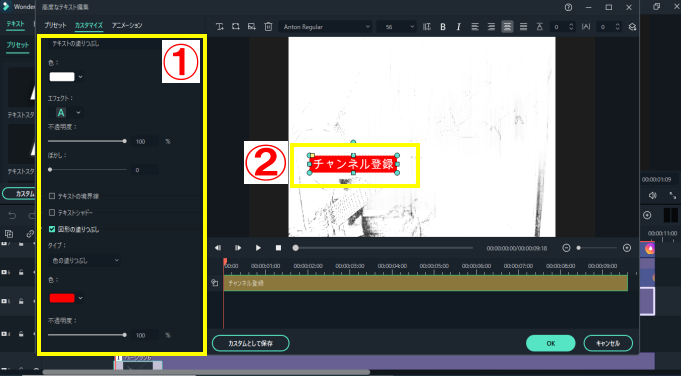Viewport: 681px width, 376px height.
Task: Enable the テキストシャドー checkbox
Action: 52,213
